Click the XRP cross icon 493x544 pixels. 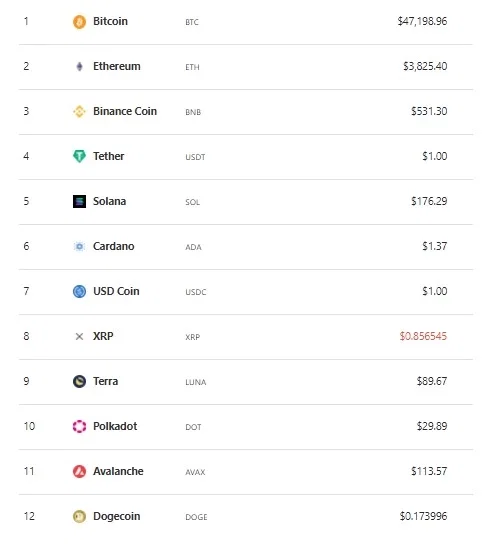(x=79, y=336)
